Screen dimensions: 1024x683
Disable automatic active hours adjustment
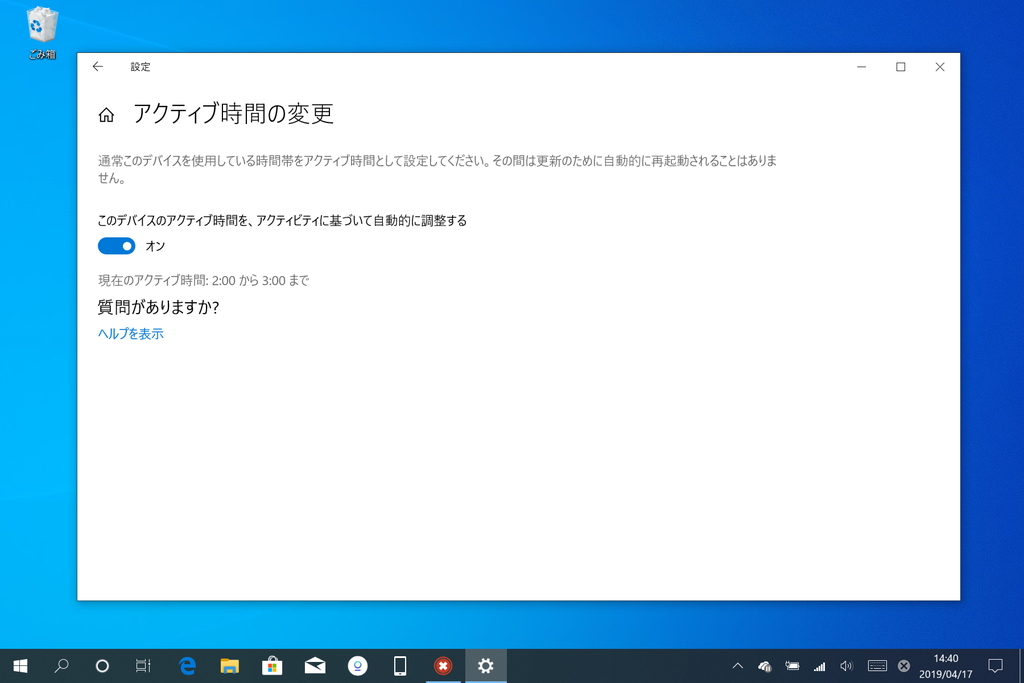116,245
